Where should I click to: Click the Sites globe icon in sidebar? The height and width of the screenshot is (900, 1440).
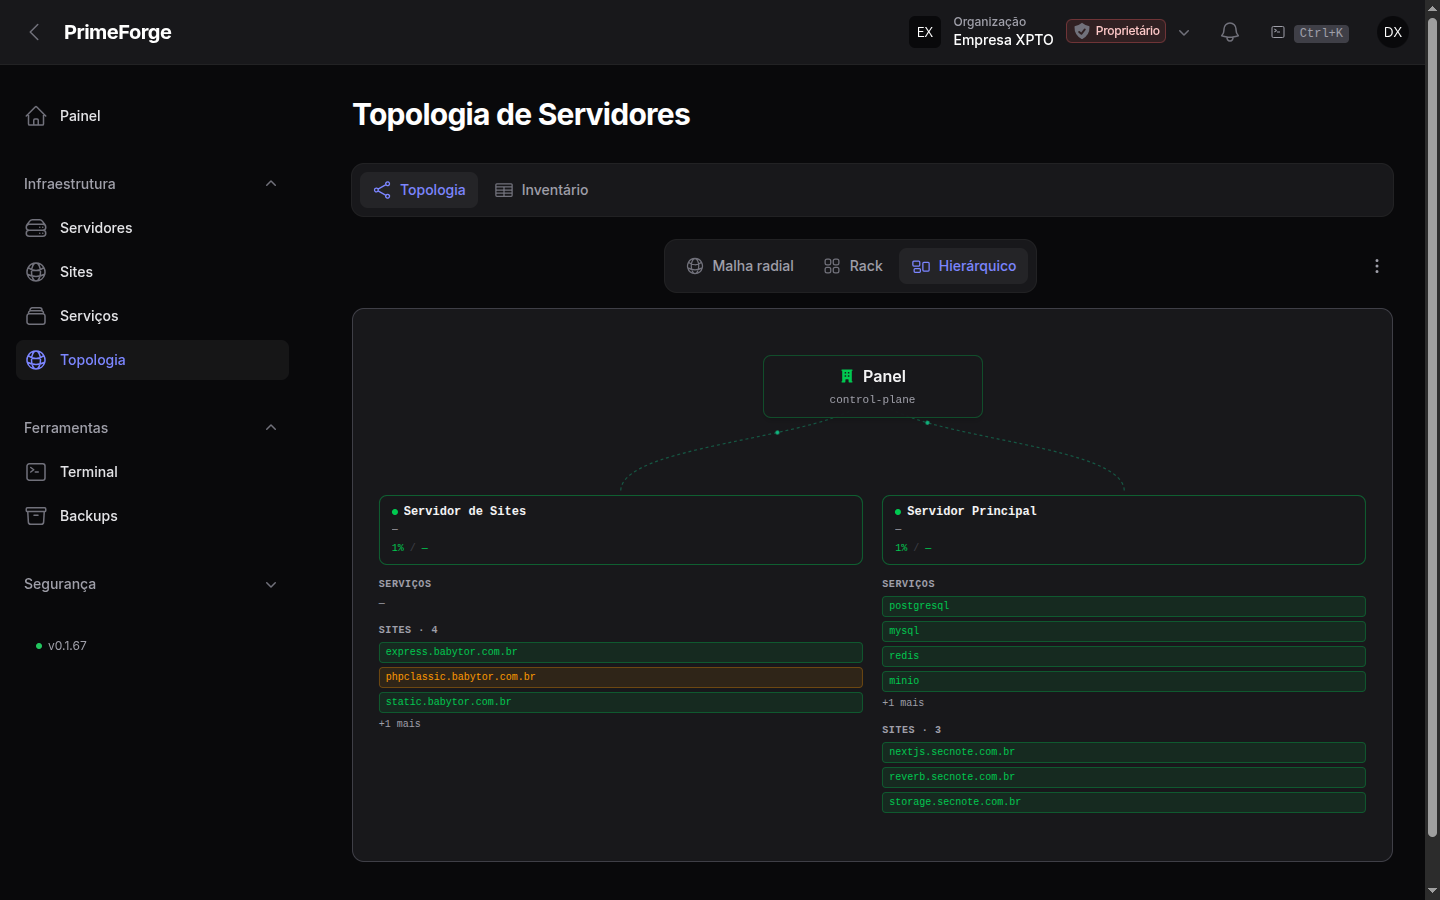[x=36, y=272]
